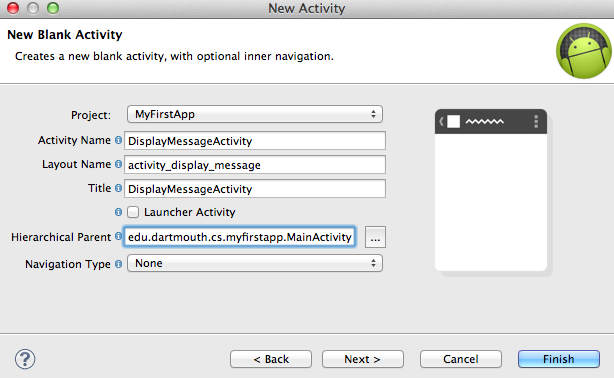Viewport: 614px width, 378px height.
Task: Click info icon next to Hierarchical Parent
Action: coord(118,237)
